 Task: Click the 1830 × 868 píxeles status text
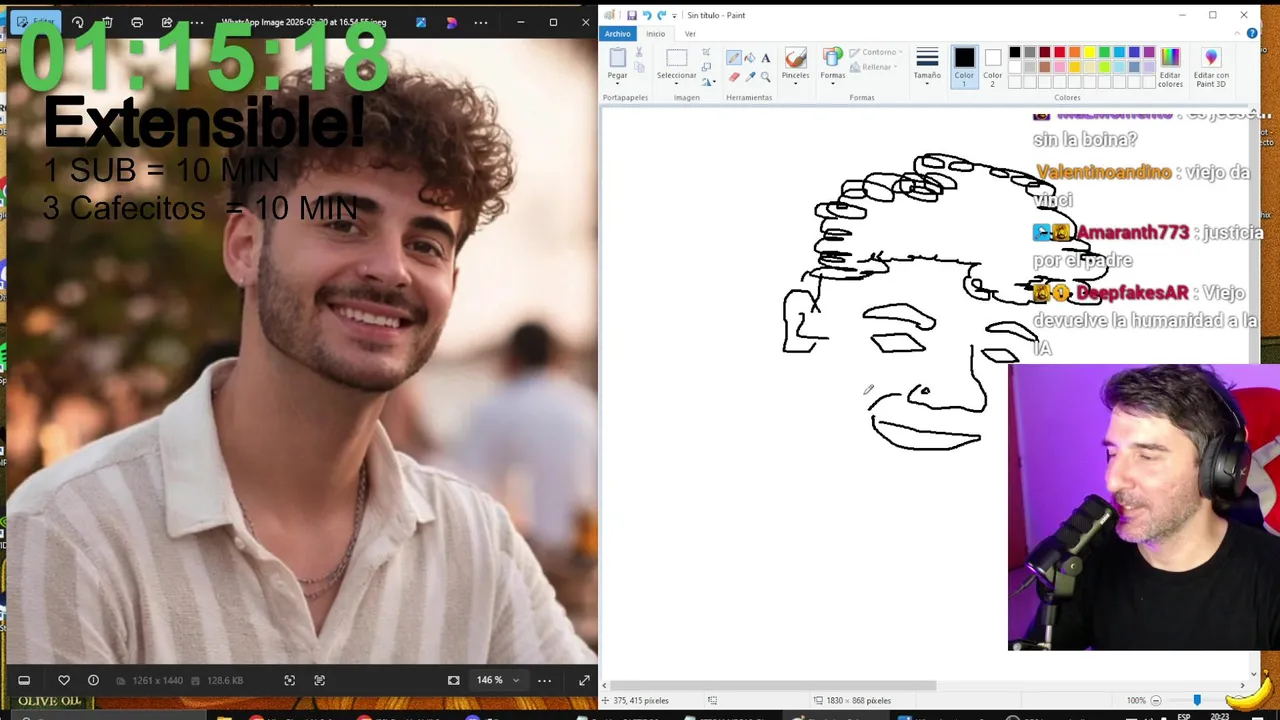coord(858,700)
